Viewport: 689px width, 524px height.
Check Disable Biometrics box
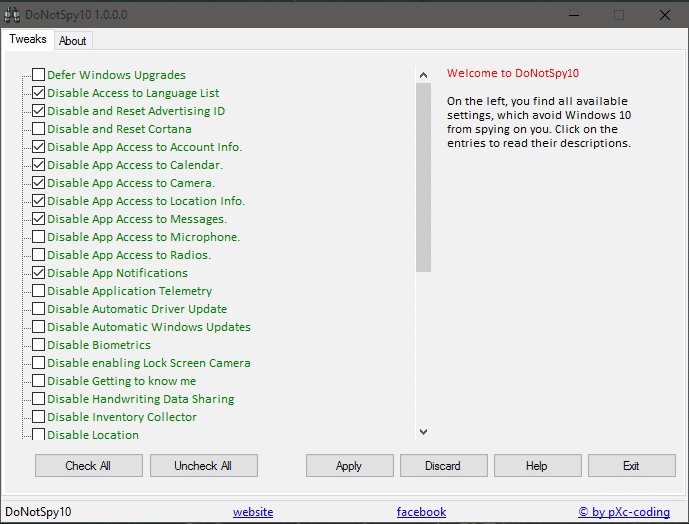point(39,345)
